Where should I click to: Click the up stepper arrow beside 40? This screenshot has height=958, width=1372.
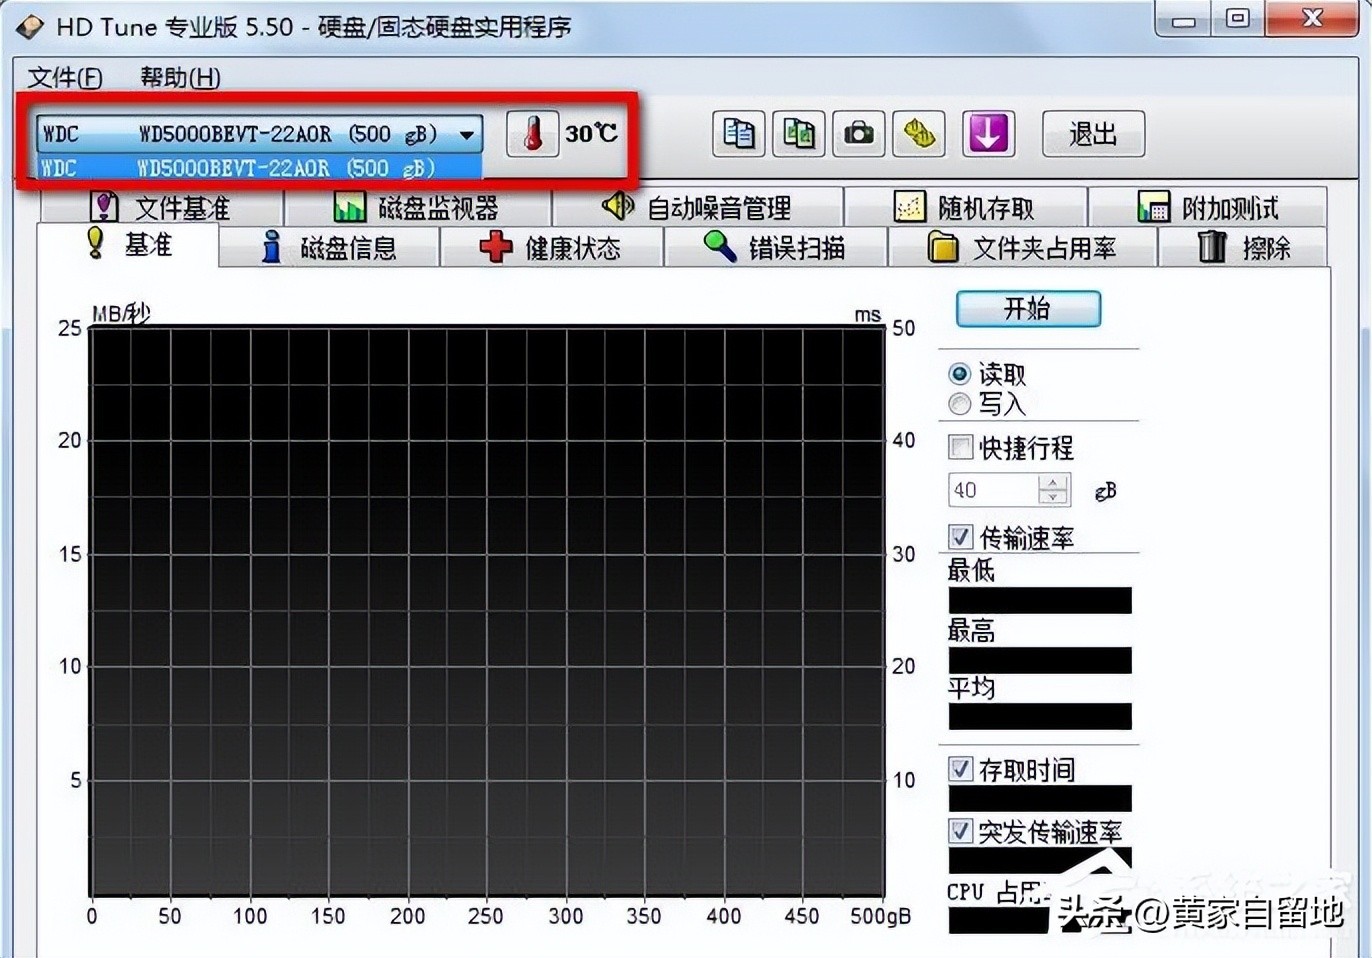1053,483
